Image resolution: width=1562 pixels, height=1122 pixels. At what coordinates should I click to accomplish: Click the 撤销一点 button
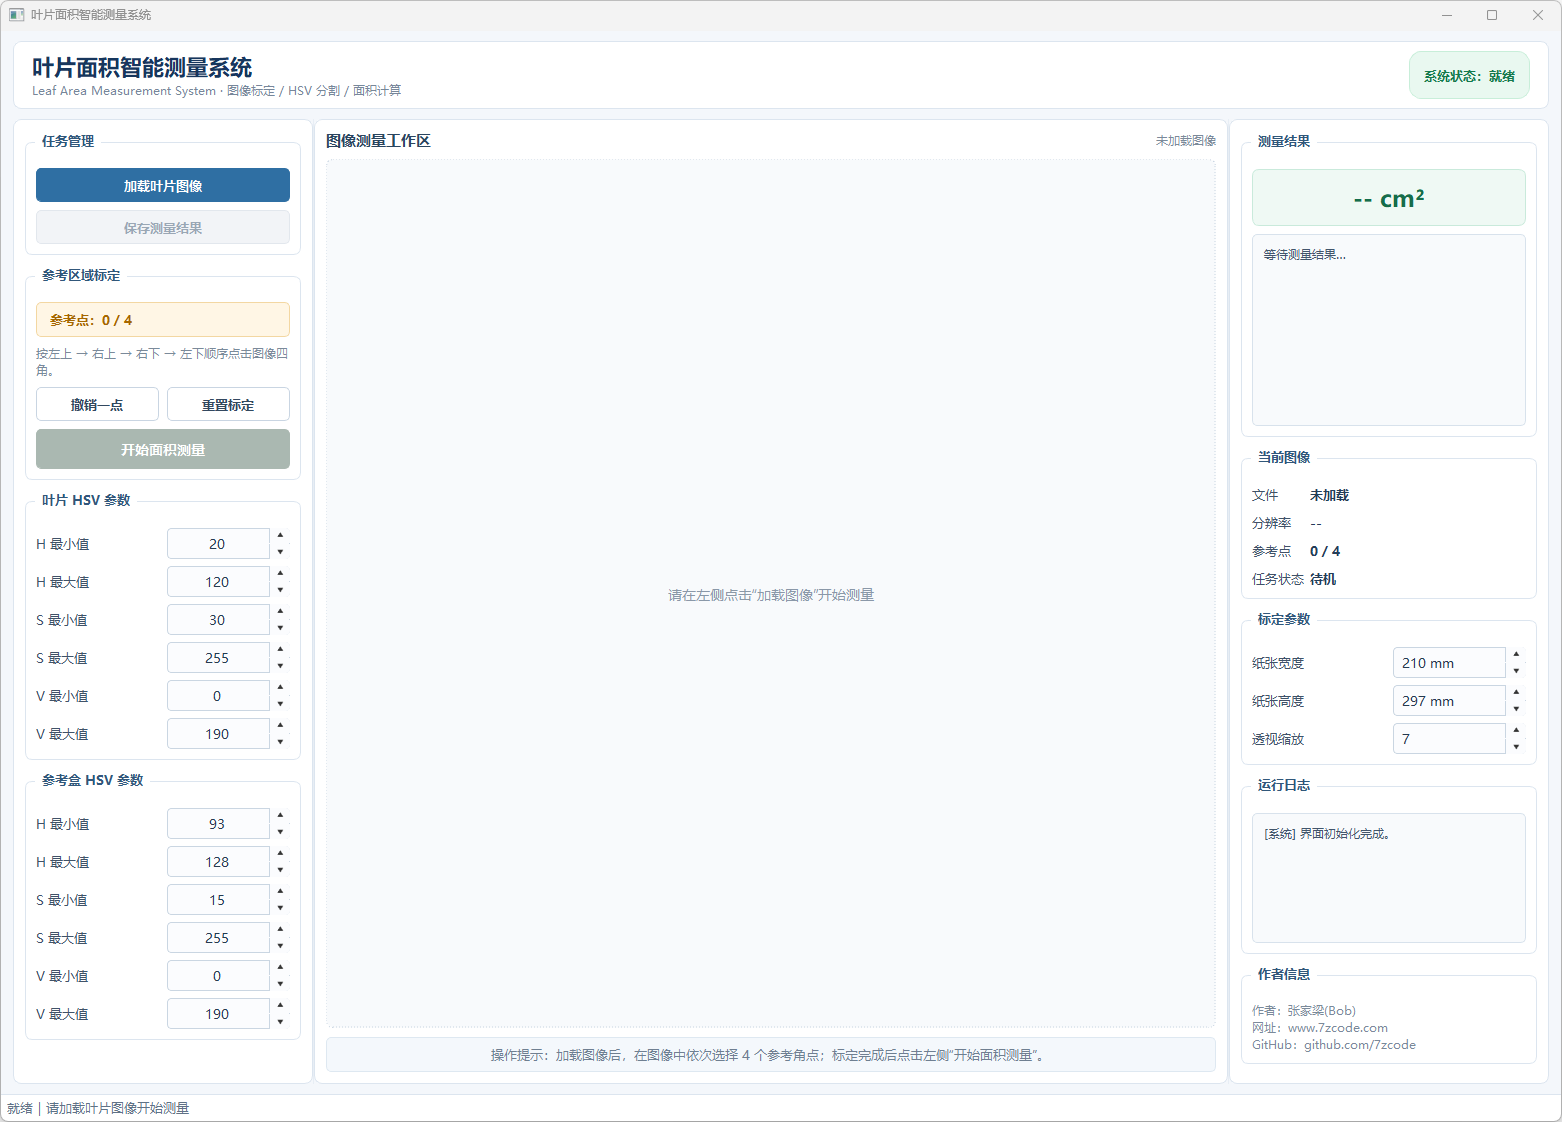(97, 404)
